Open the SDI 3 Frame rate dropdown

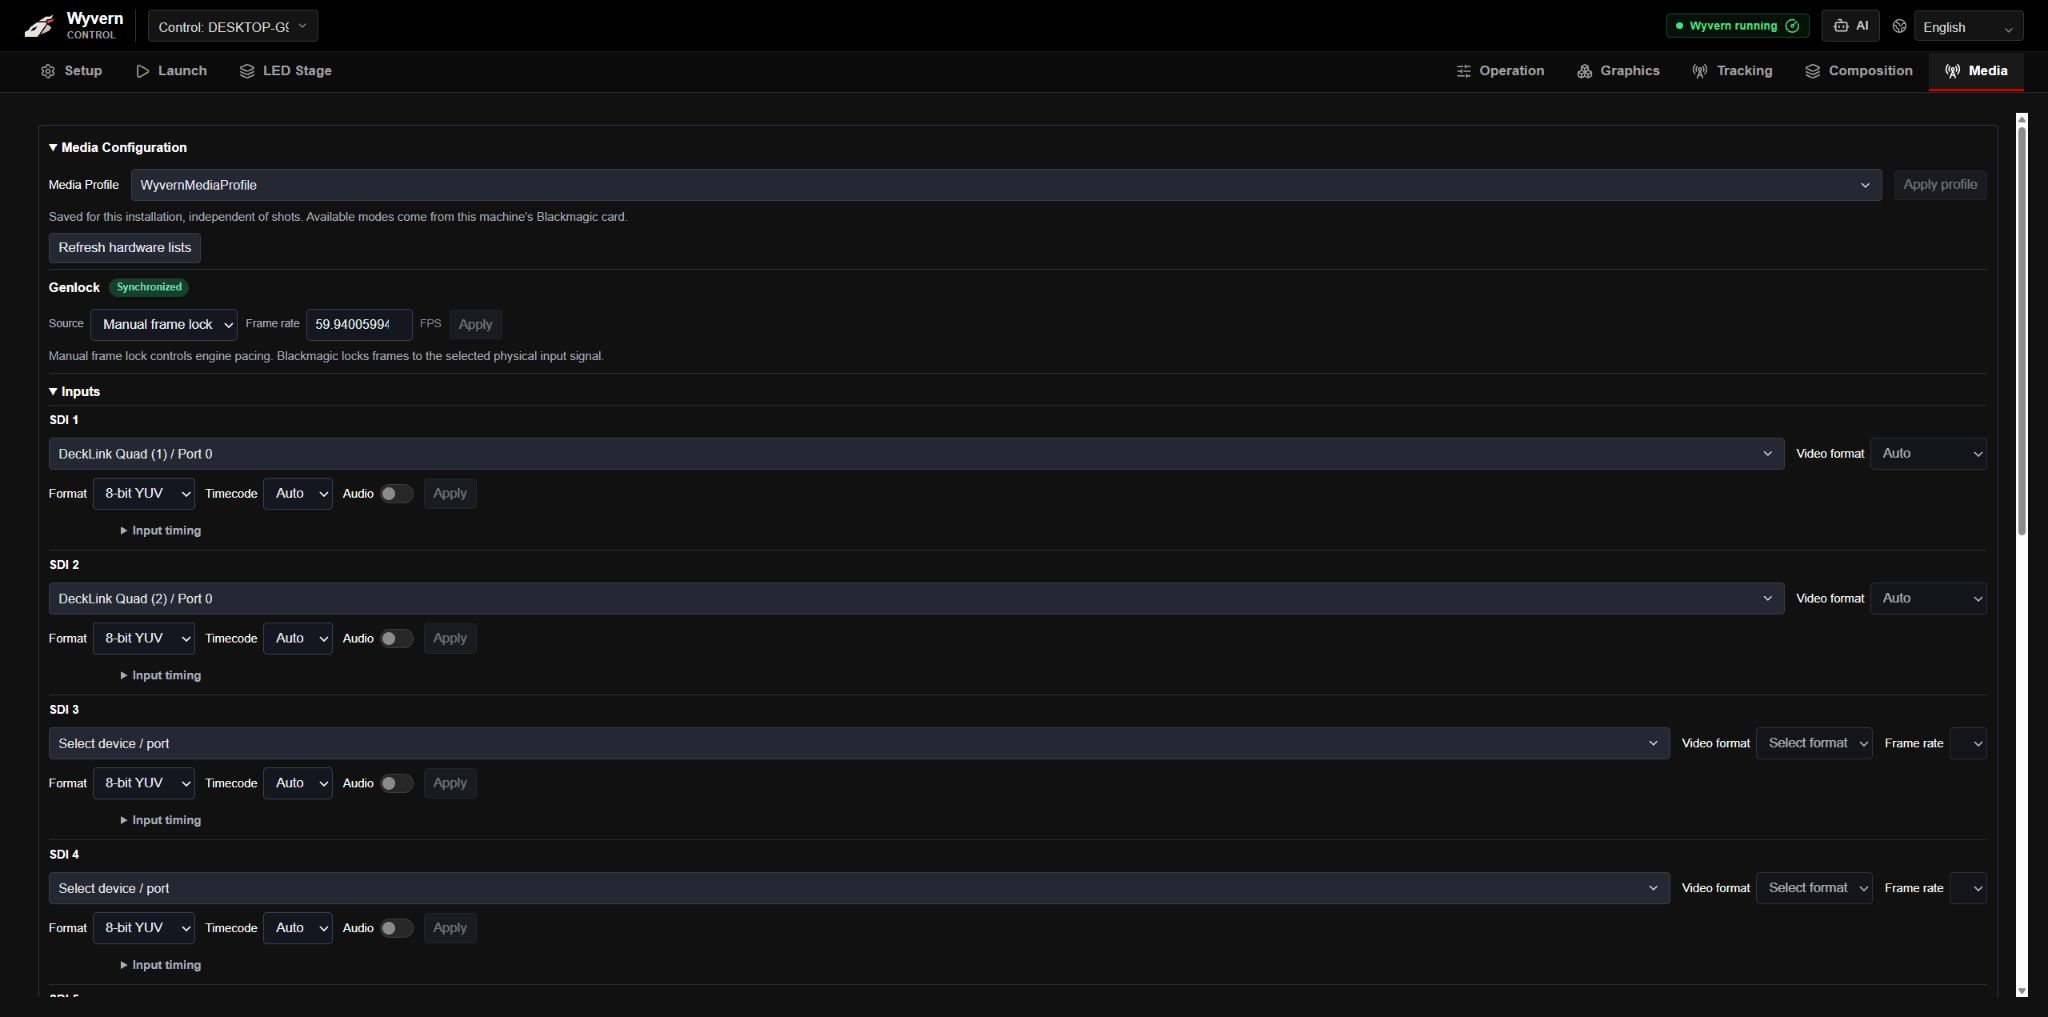1968,743
